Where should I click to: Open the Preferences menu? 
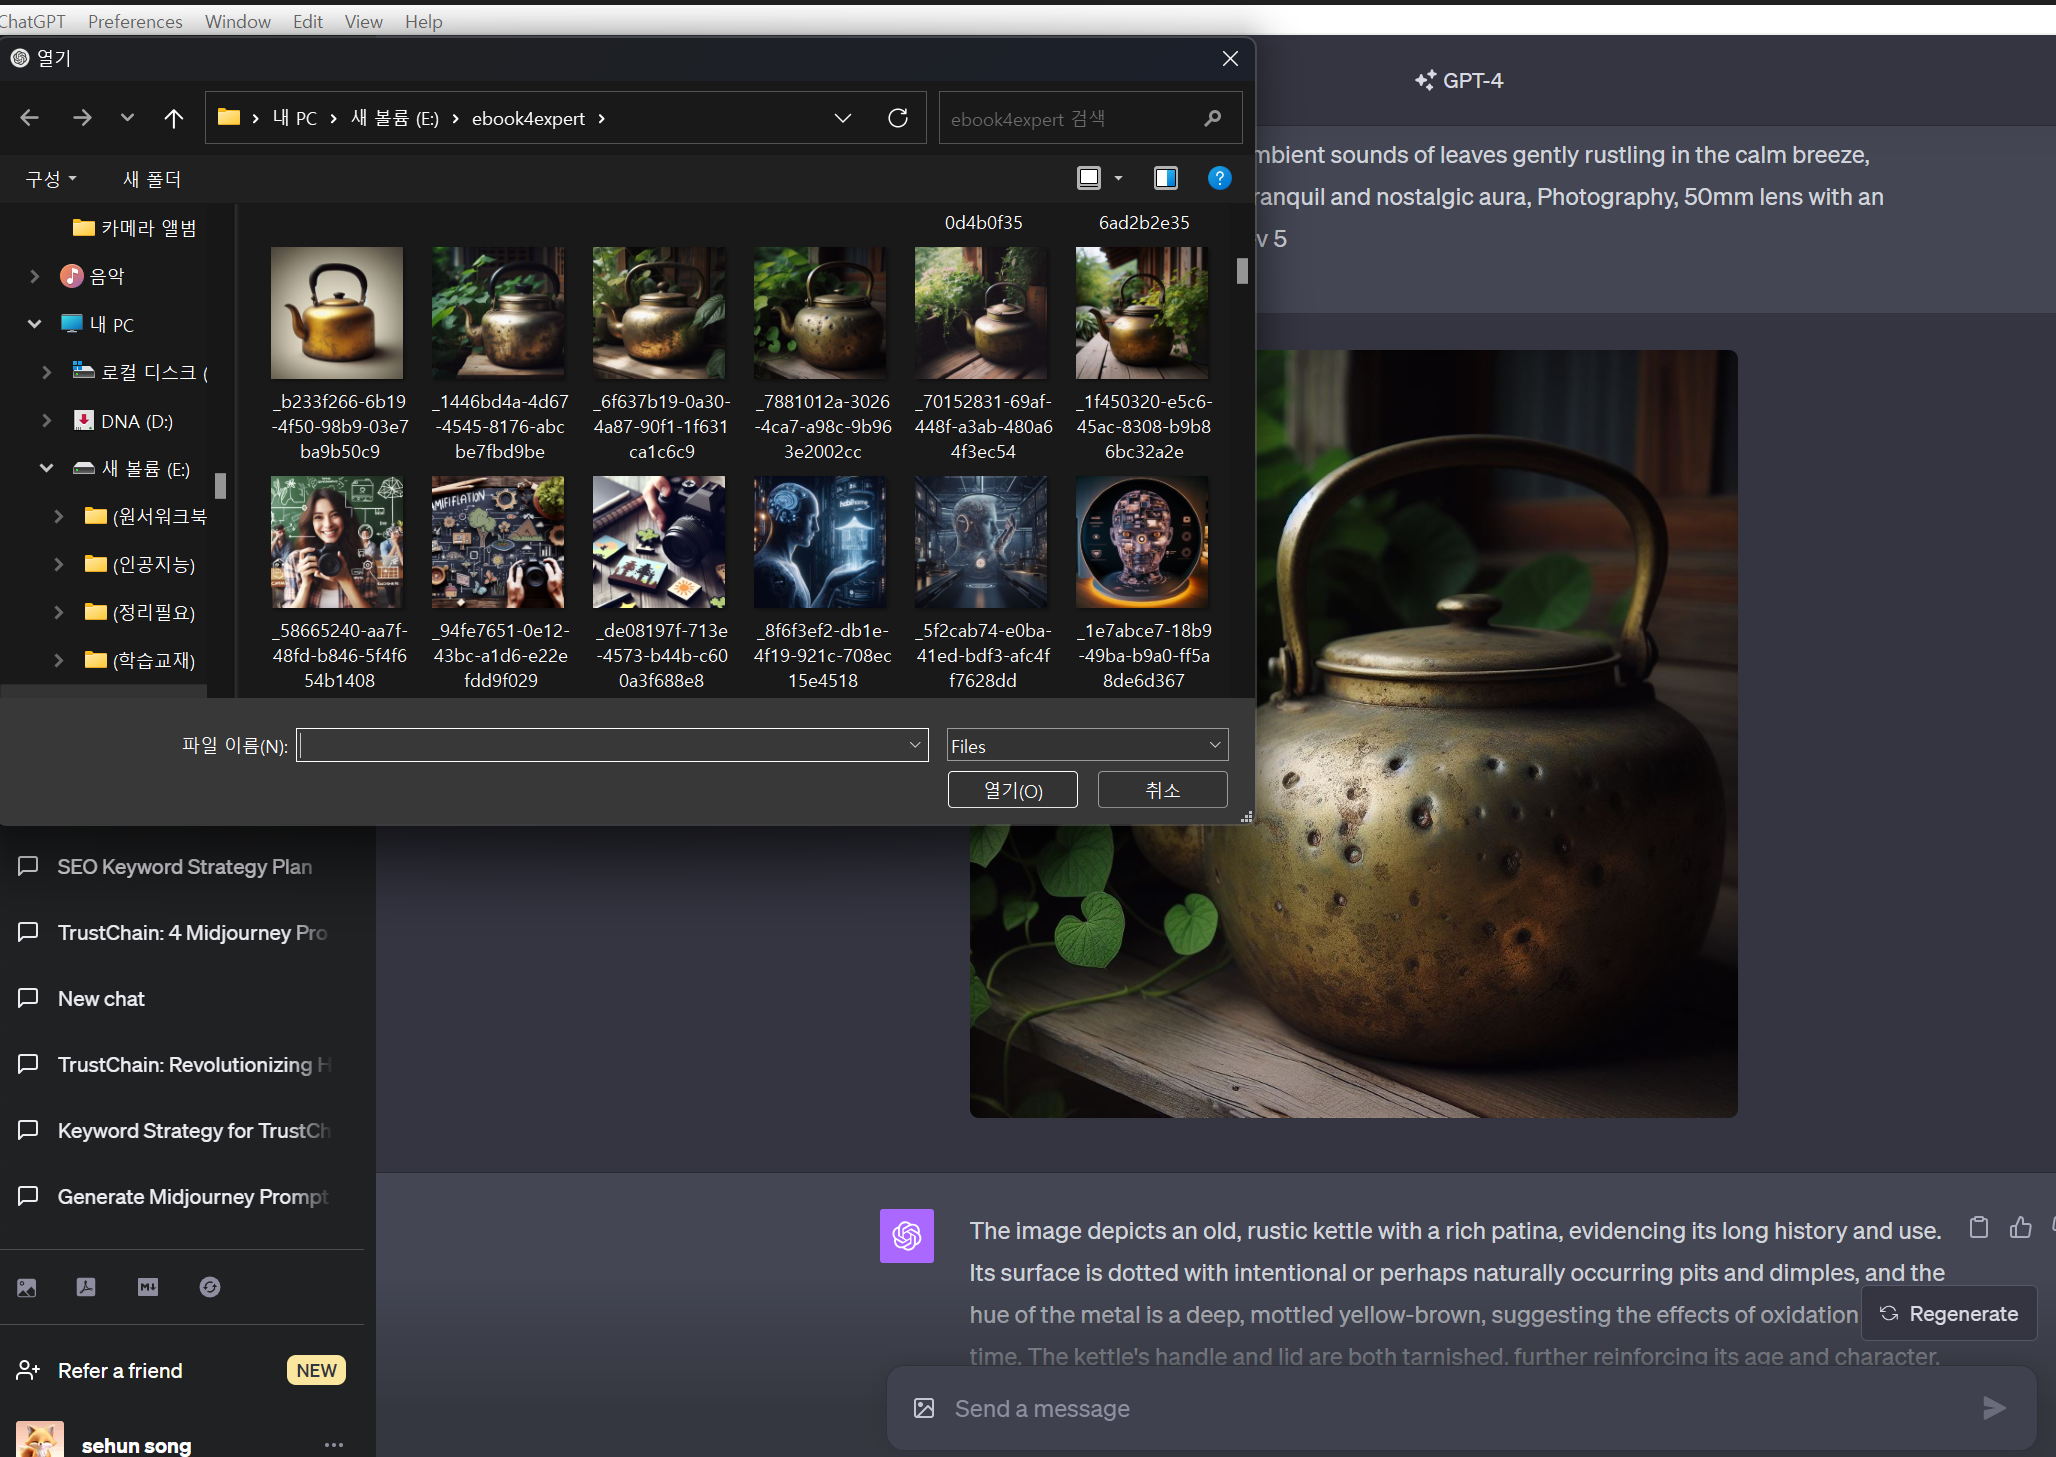(135, 21)
